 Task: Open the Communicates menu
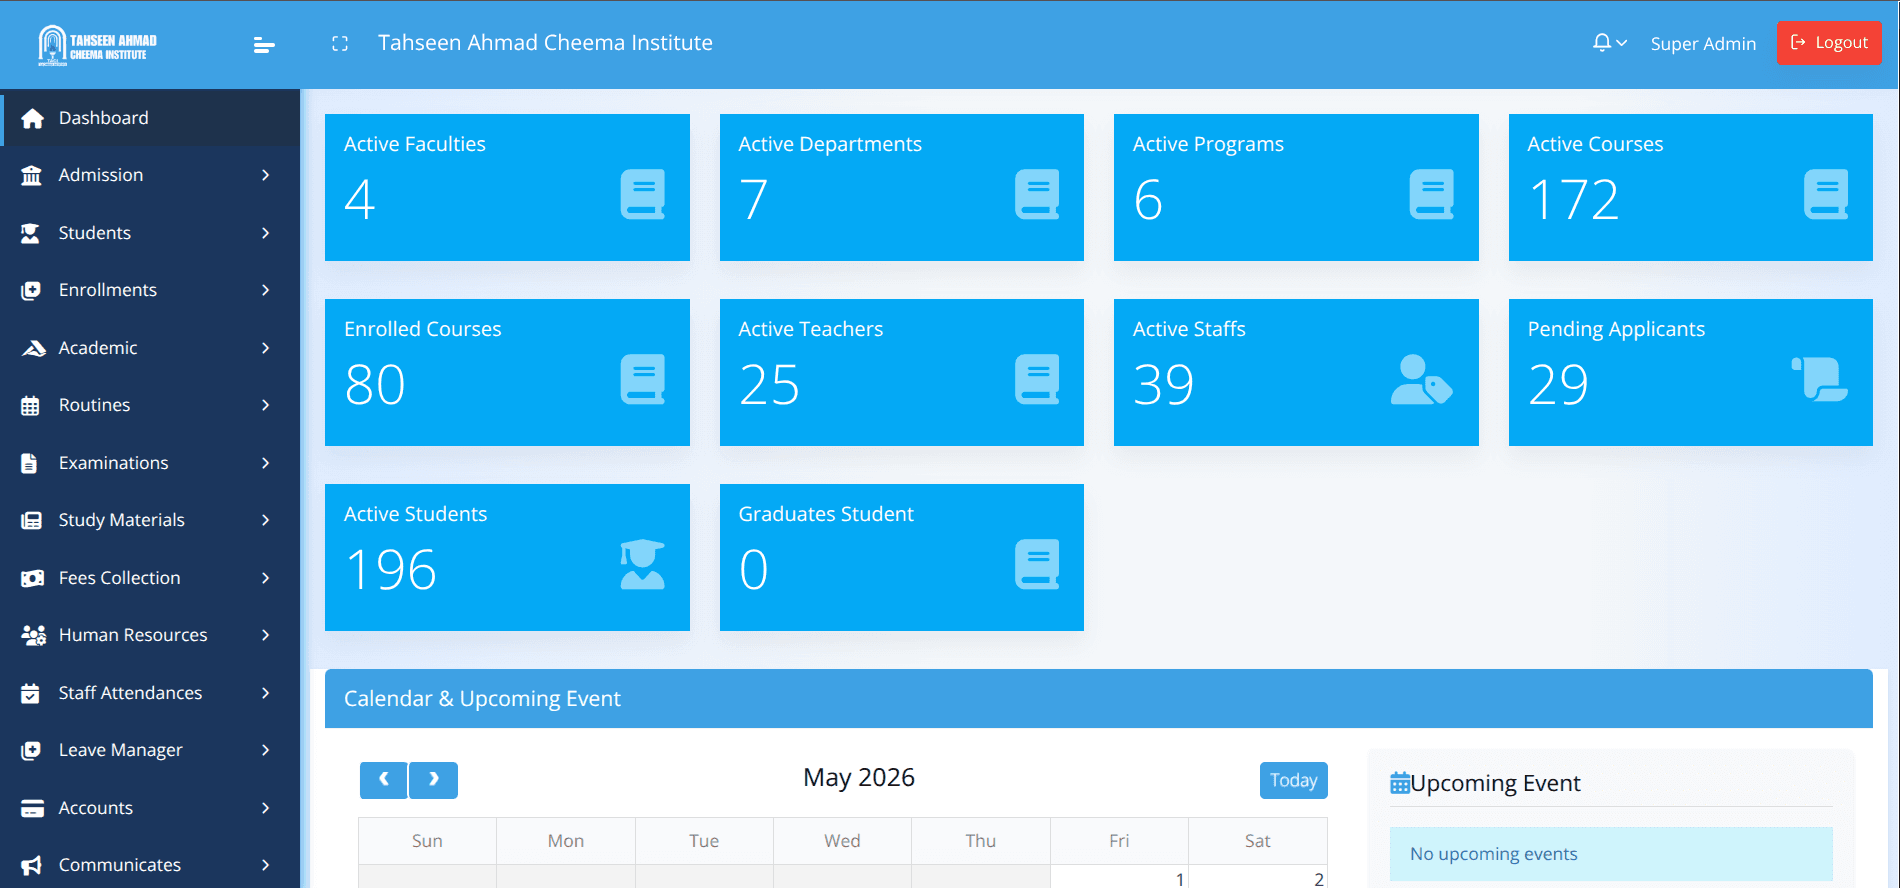pyautogui.click(x=150, y=865)
